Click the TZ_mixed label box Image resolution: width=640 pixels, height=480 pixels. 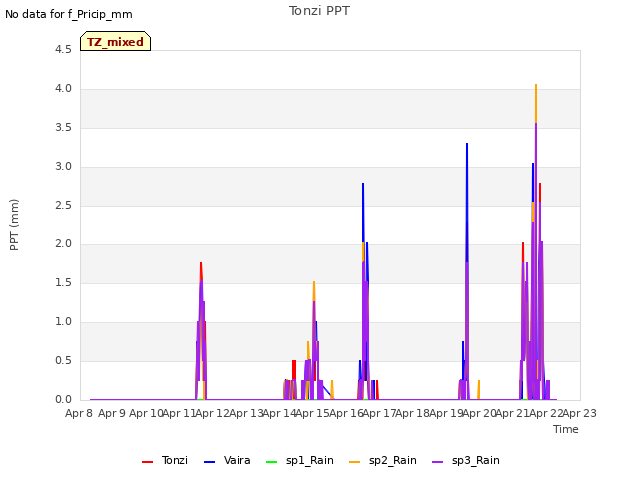116,41
